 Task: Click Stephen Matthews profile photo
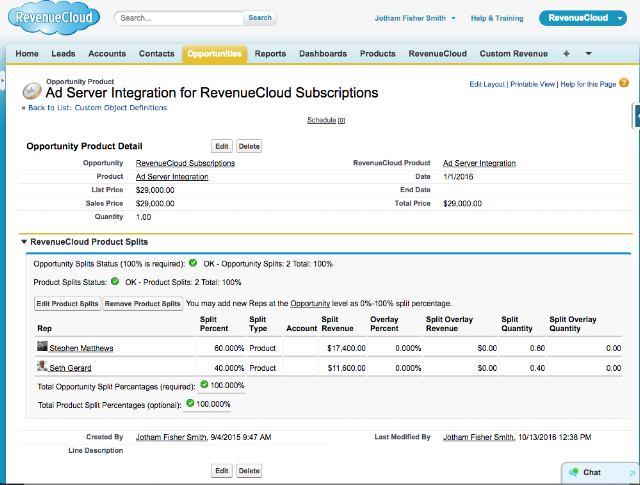(42, 346)
